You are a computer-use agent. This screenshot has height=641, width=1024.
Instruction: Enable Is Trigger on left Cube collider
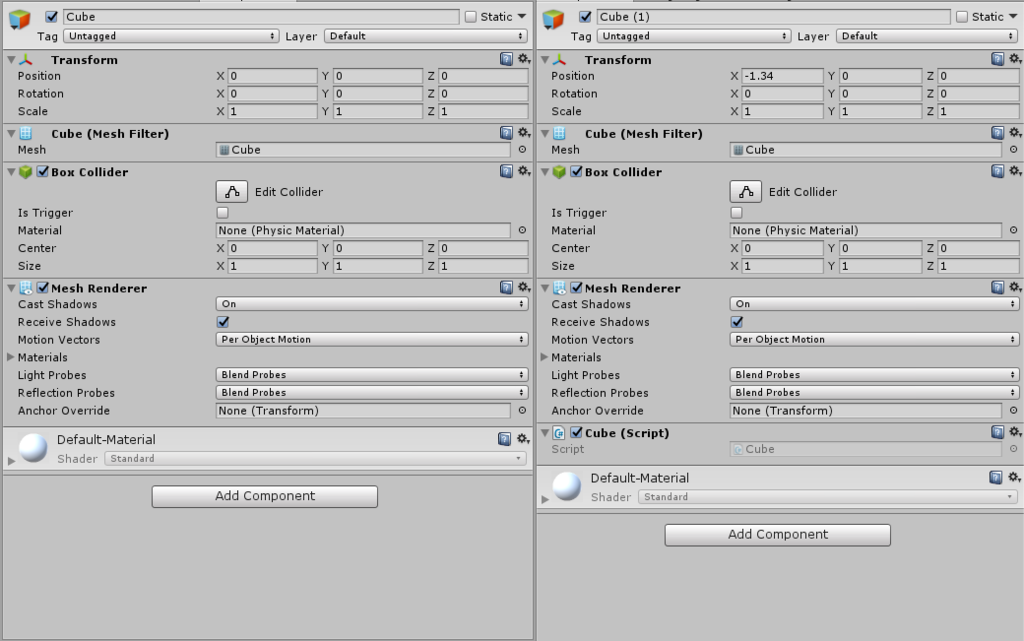click(x=223, y=213)
